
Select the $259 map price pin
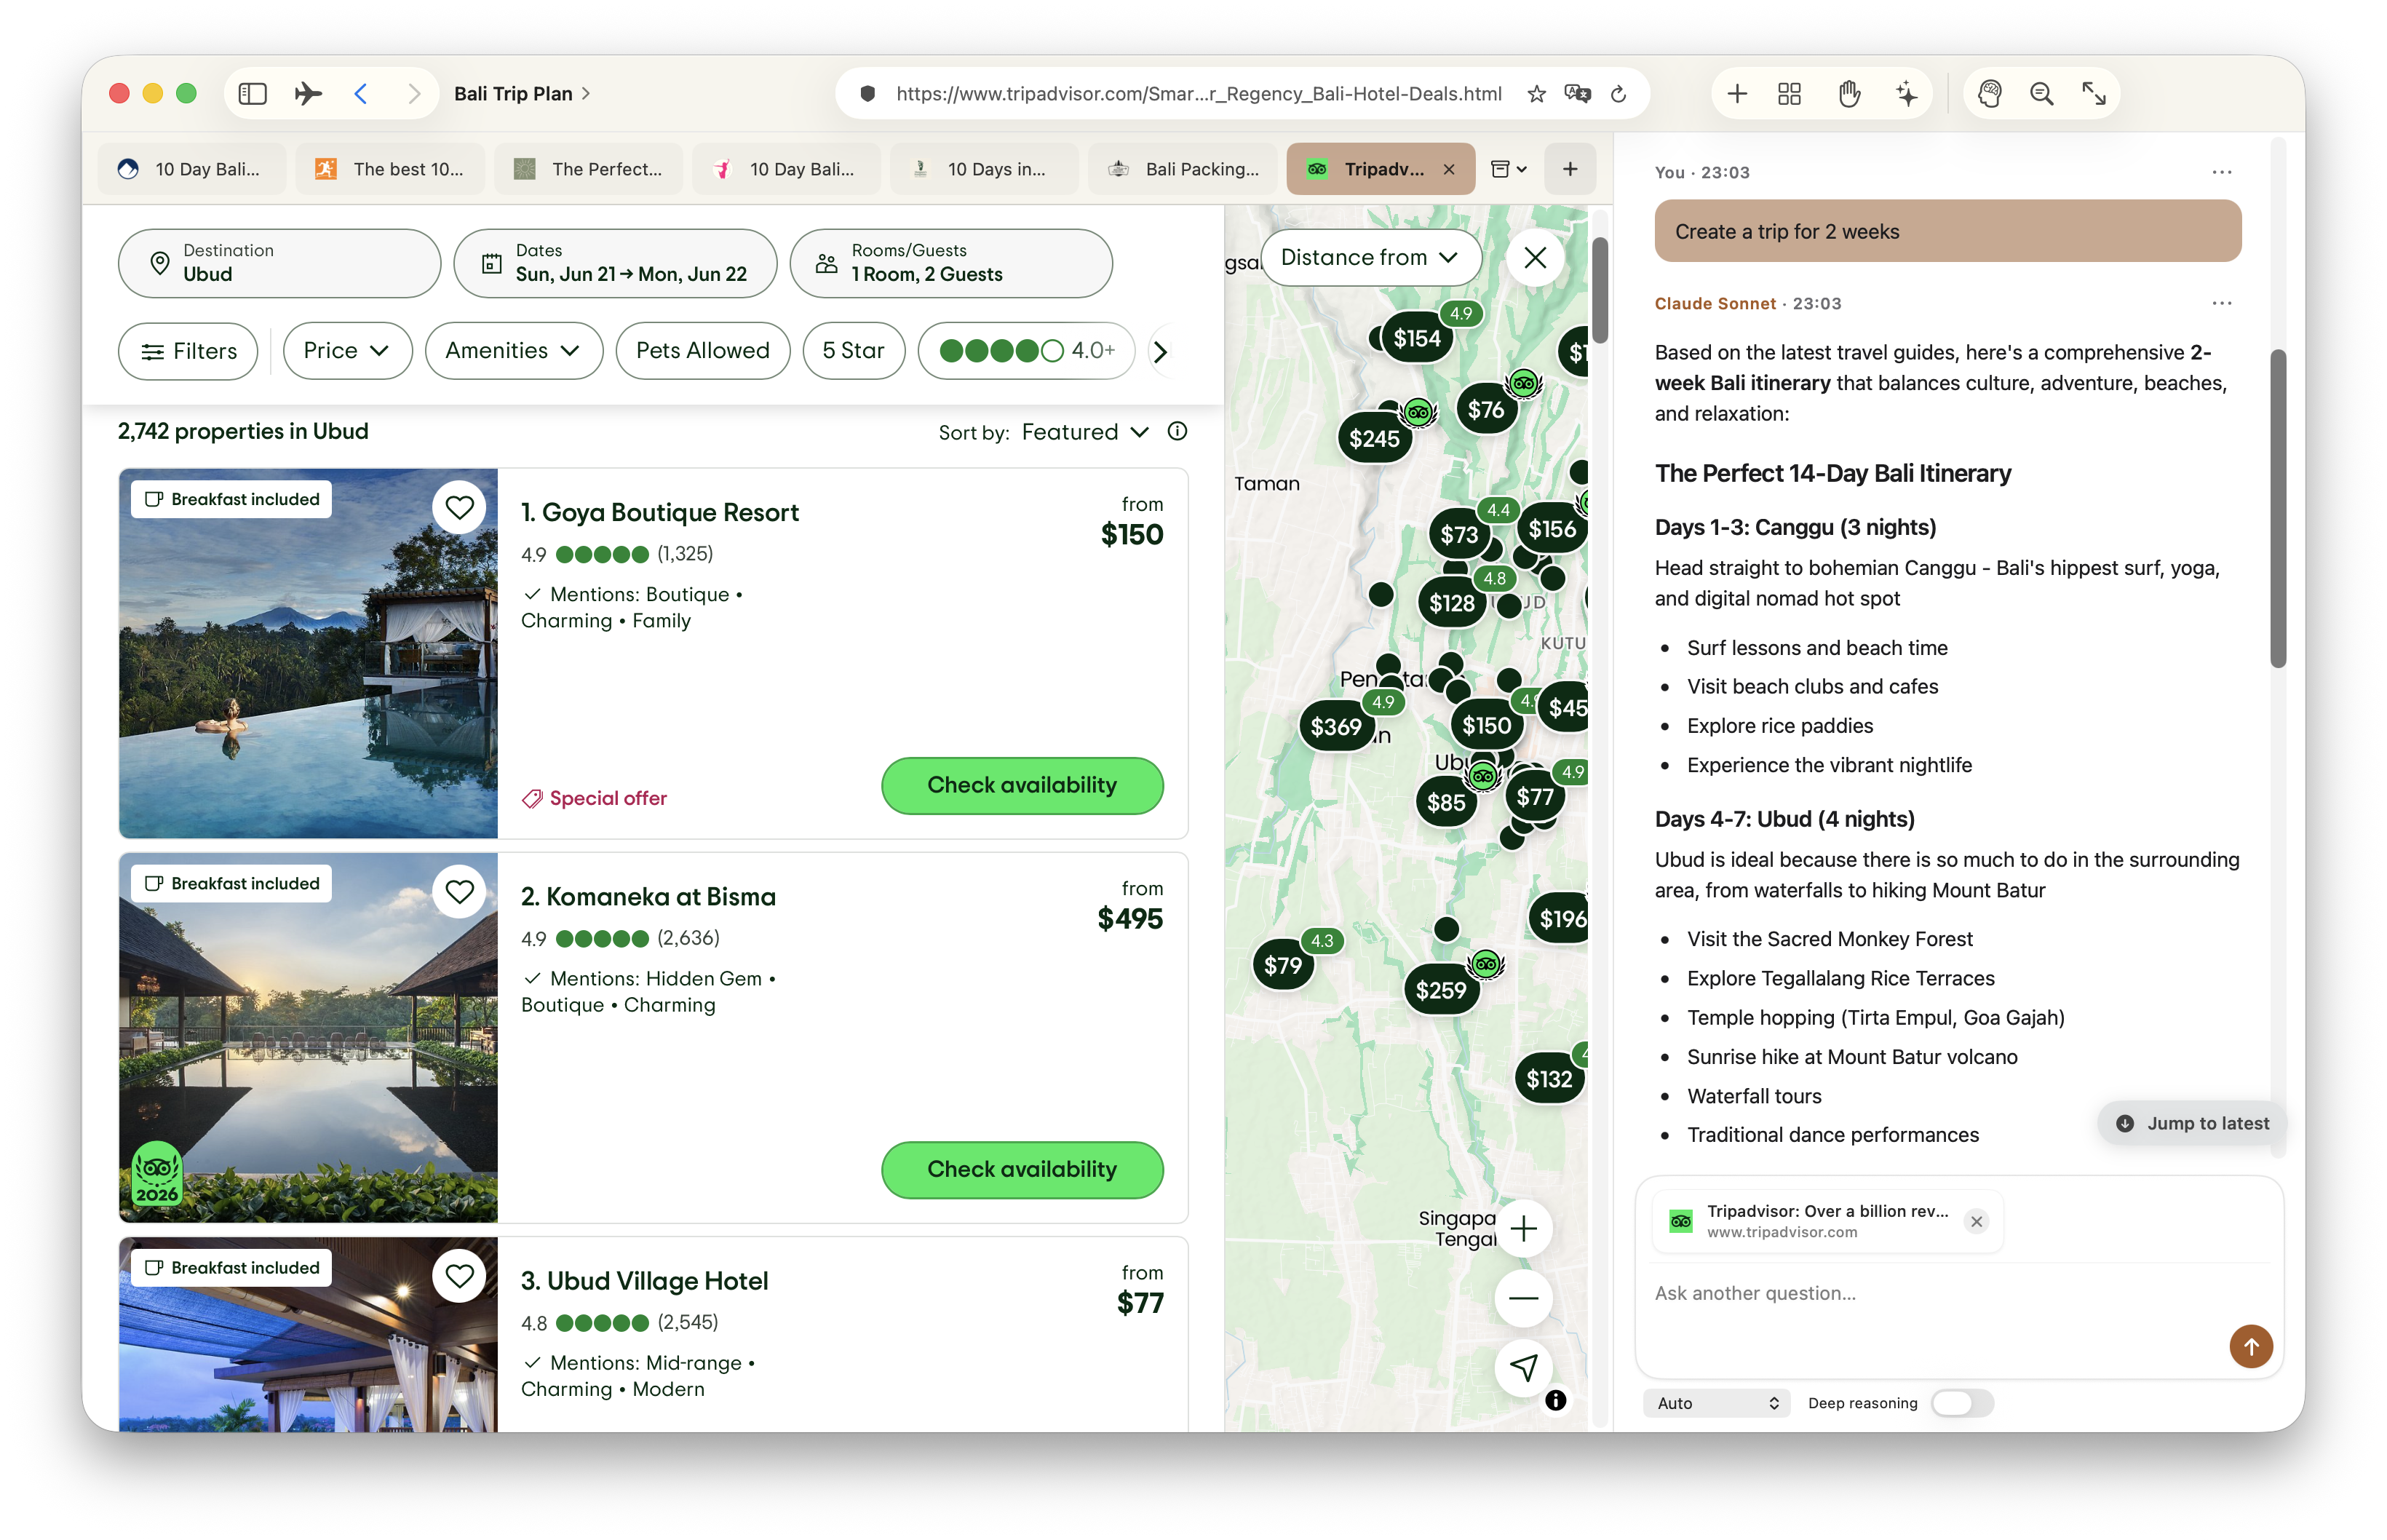pos(1441,990)
